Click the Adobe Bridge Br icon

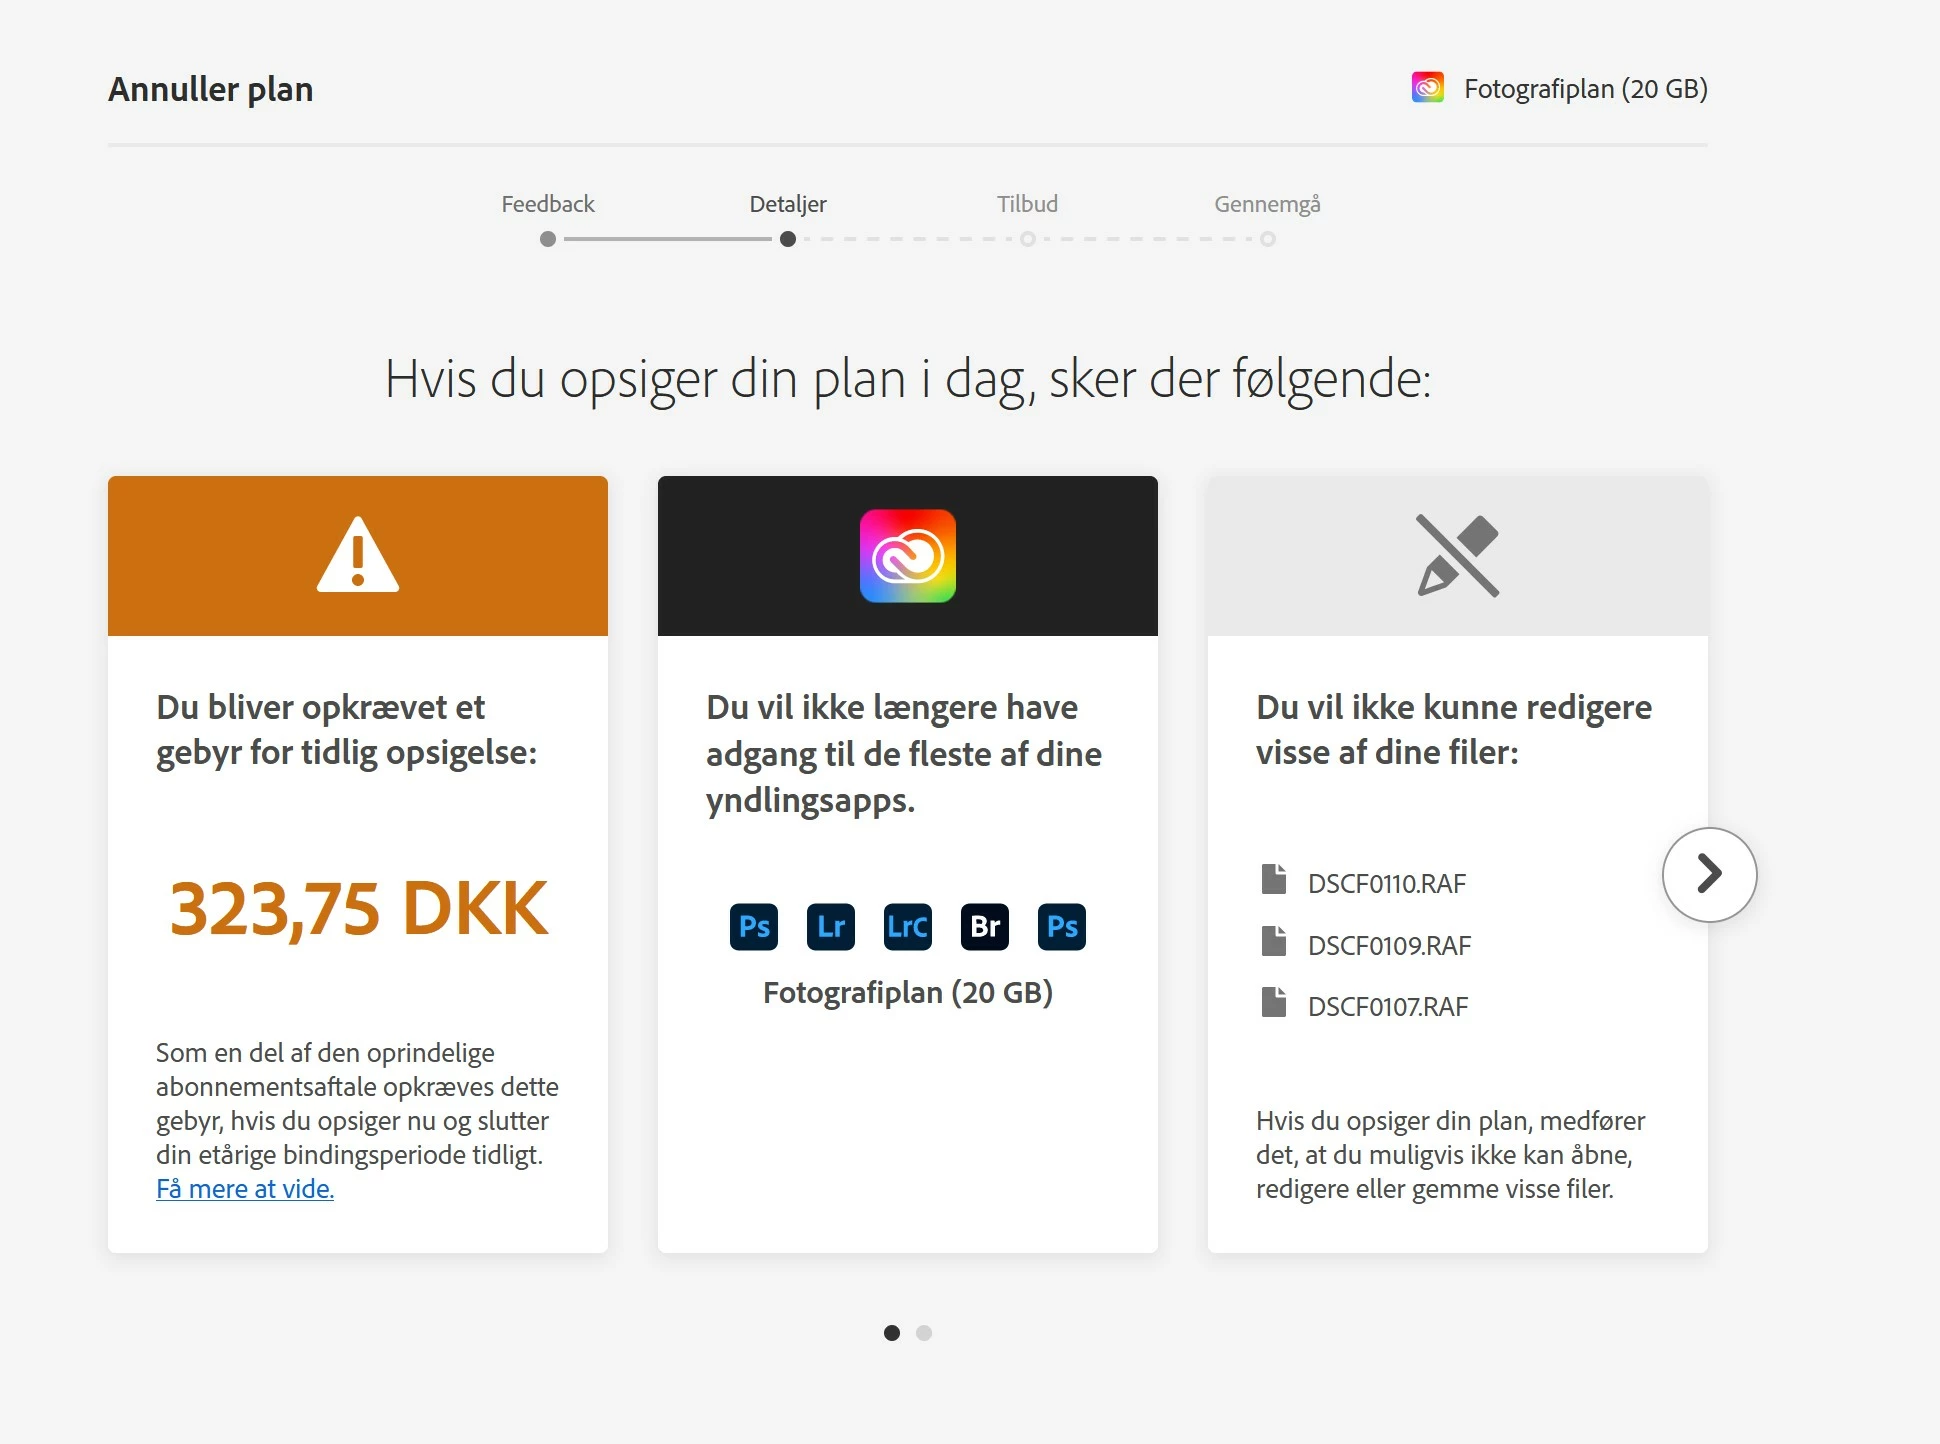click(x=985, y=927)
